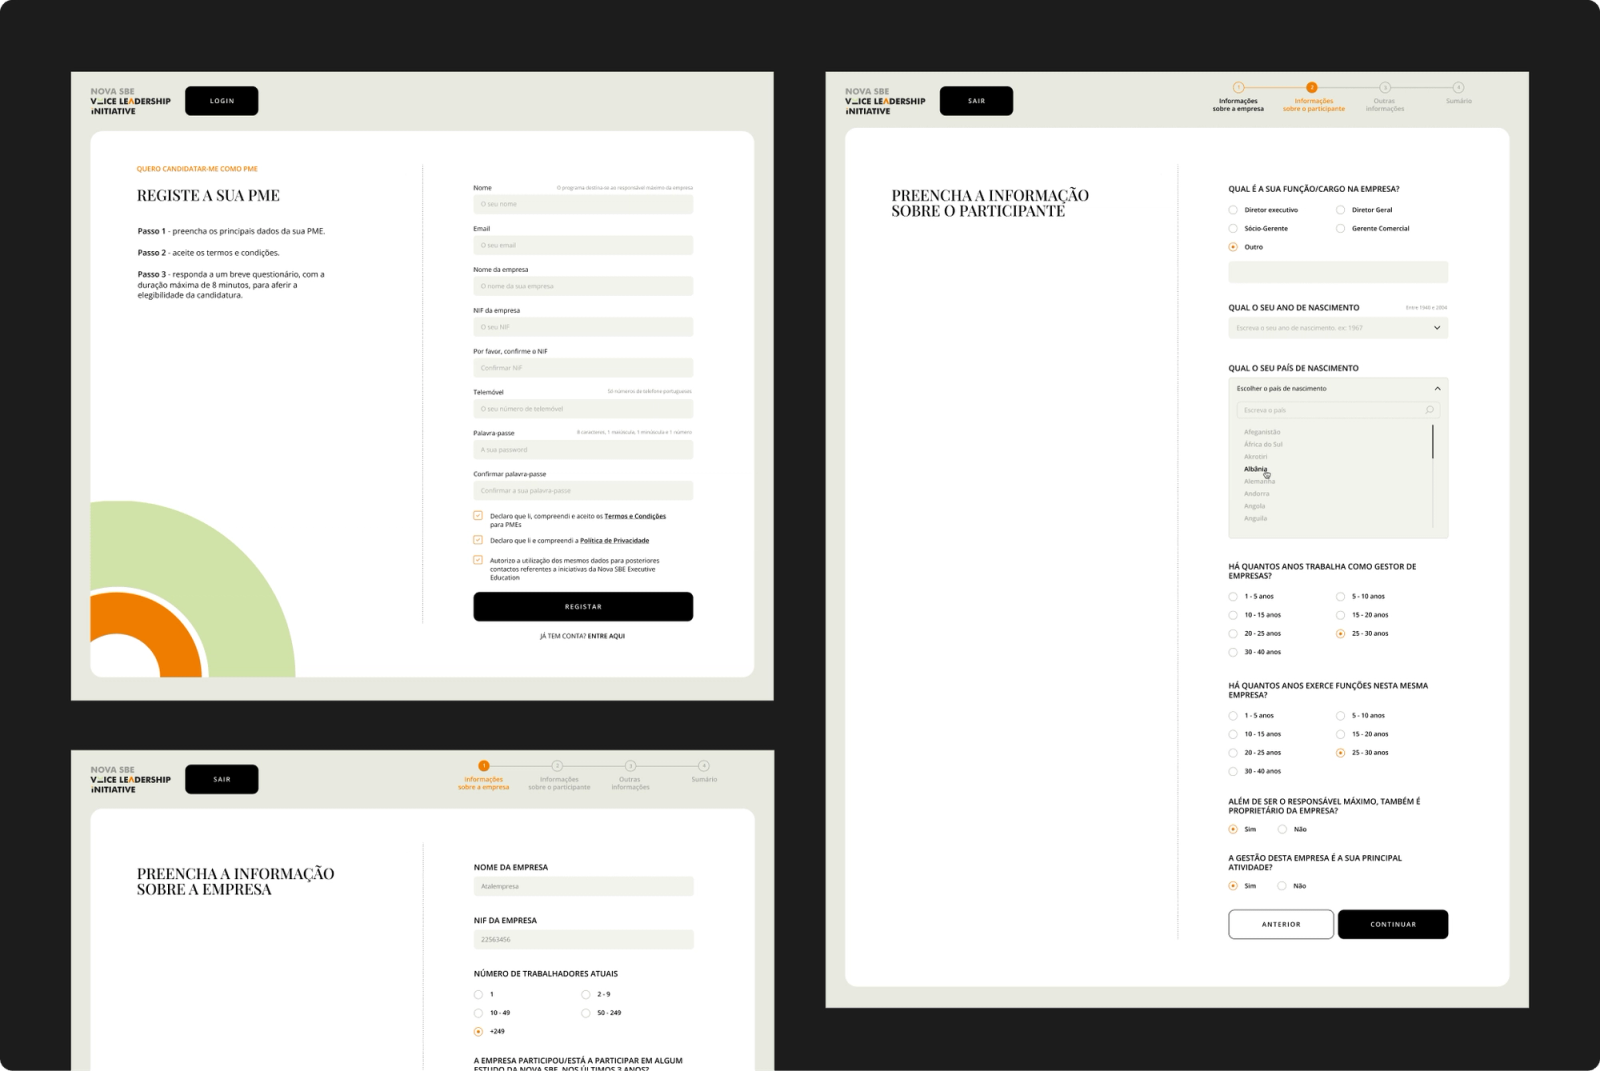Toggle the Política de Privacidade checkbox

478,540
